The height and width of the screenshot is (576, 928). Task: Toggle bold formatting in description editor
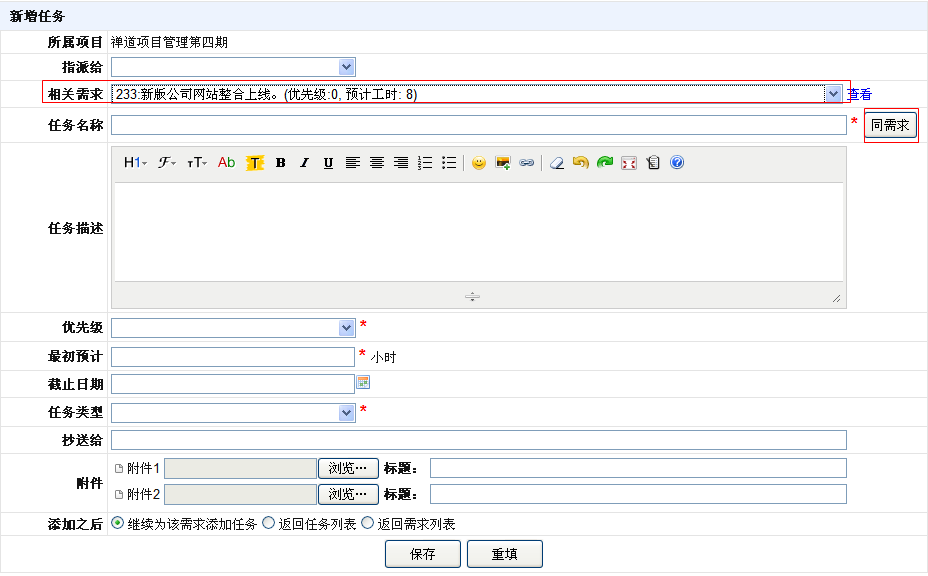point(281,163)
